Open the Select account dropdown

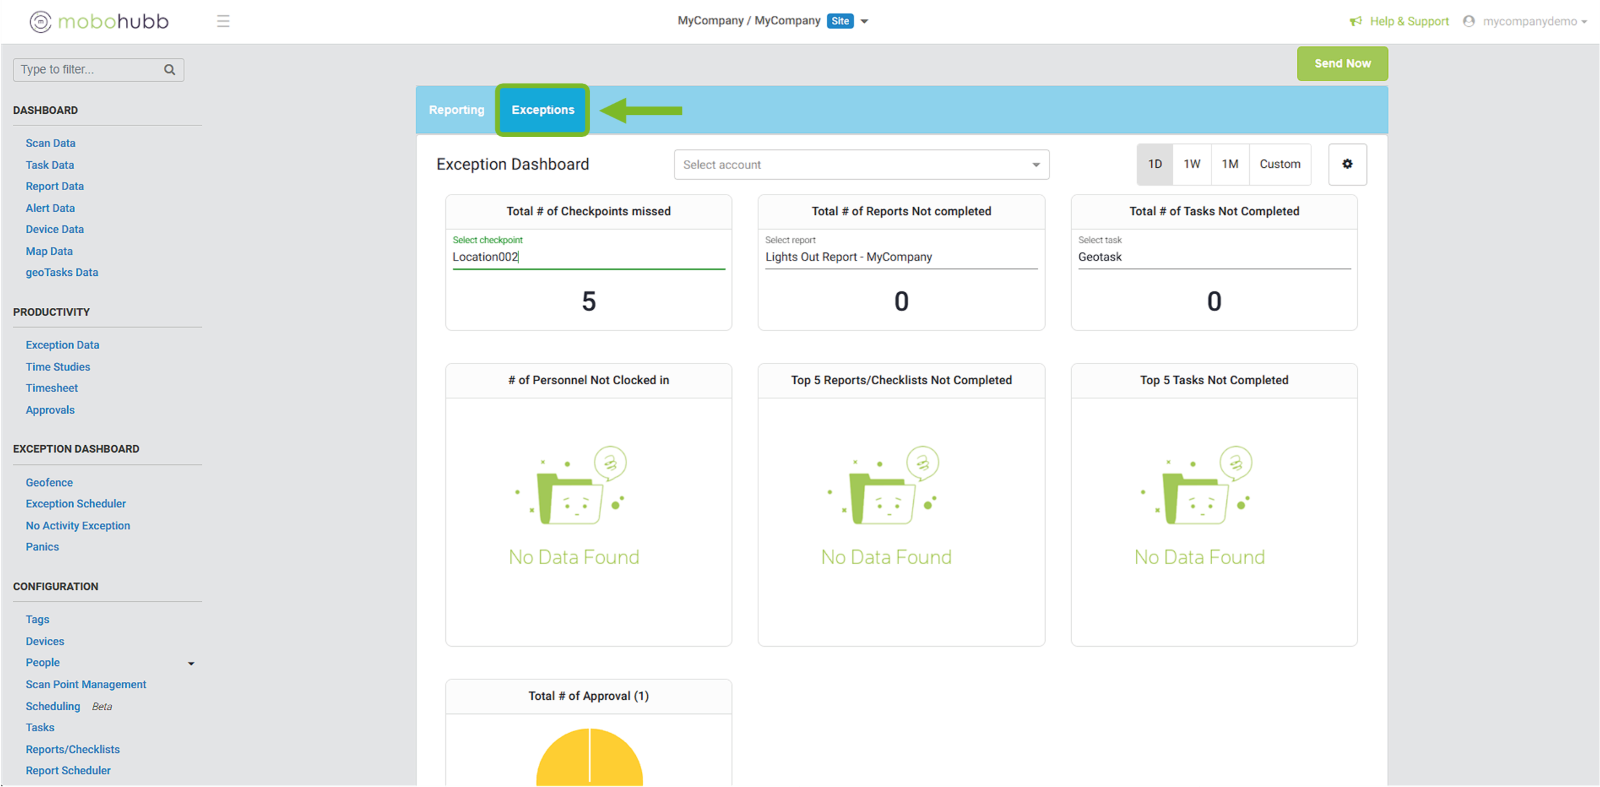click(x=861, y=165)
